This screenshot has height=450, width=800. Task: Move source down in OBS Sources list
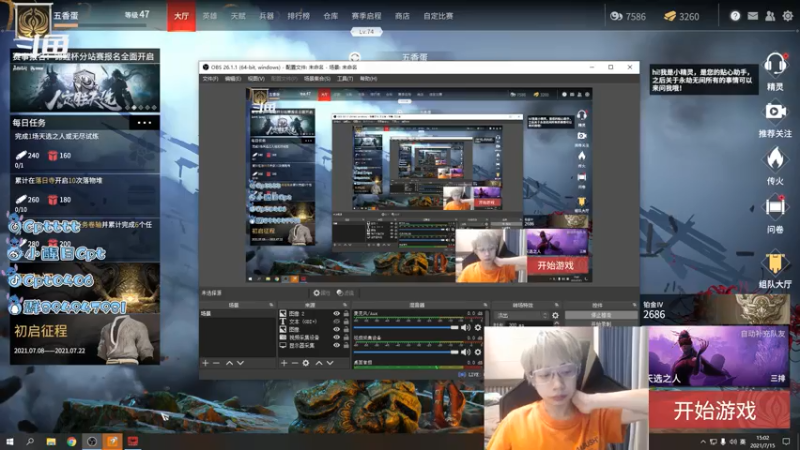(330, 363)
